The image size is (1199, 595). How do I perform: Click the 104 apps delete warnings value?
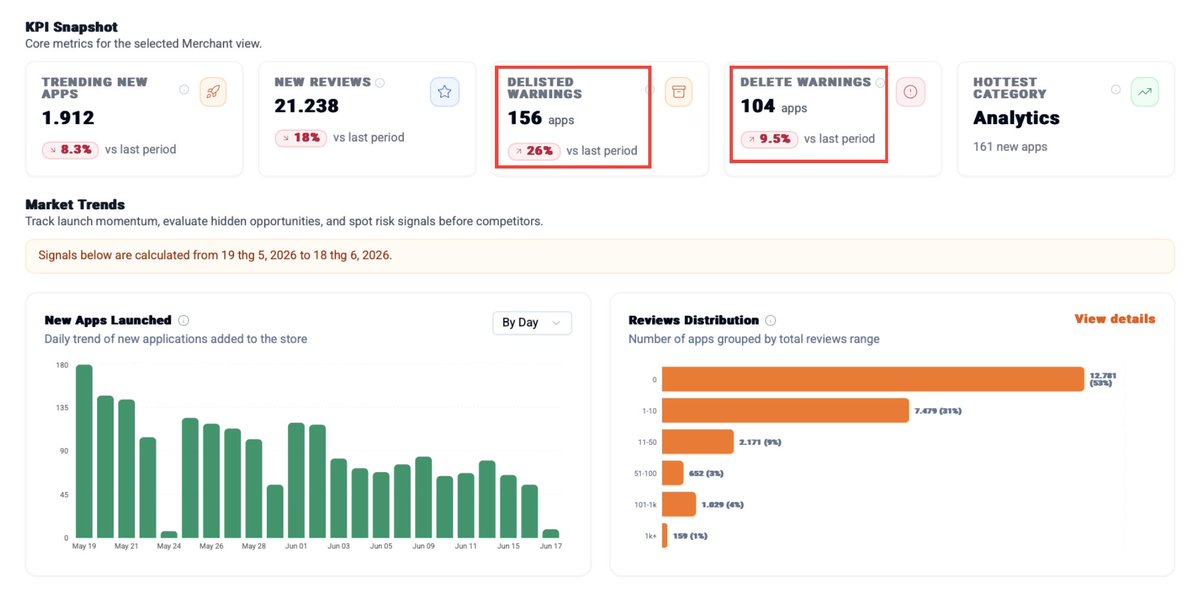click(x=774, y=106)
